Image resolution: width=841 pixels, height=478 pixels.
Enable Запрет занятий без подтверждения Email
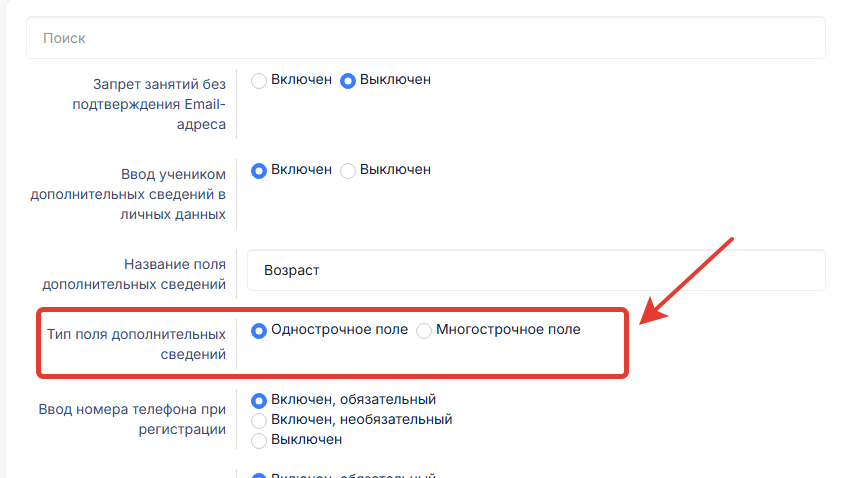[x=259, y=80]
